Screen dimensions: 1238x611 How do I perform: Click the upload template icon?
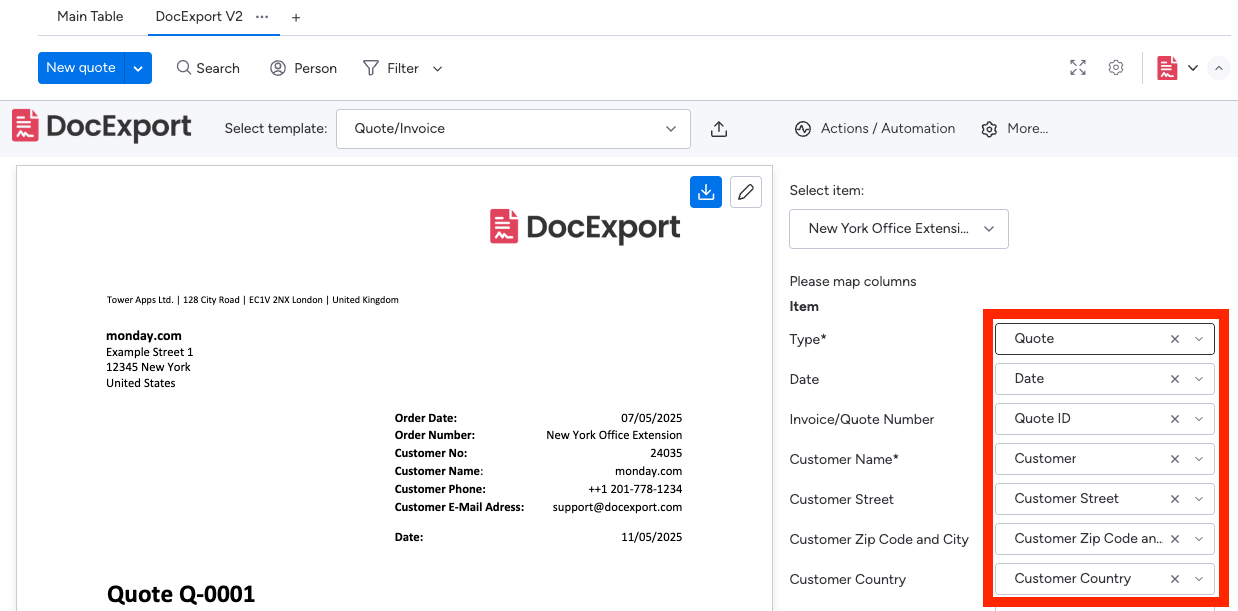point(719,129)
